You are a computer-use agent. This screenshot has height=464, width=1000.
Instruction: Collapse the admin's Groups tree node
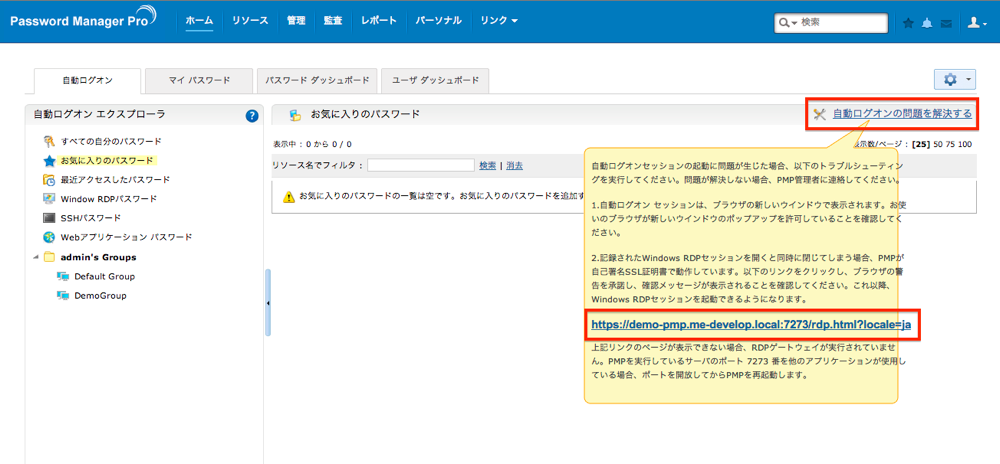(36, 257)
